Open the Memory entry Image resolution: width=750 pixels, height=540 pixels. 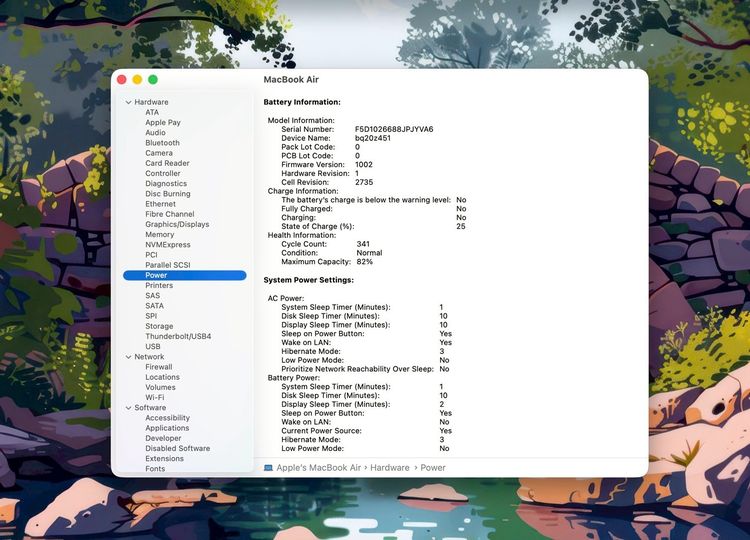160,234
